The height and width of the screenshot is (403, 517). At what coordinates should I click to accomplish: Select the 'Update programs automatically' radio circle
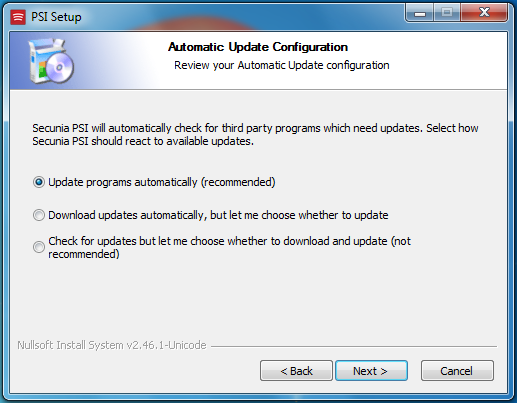39,182
